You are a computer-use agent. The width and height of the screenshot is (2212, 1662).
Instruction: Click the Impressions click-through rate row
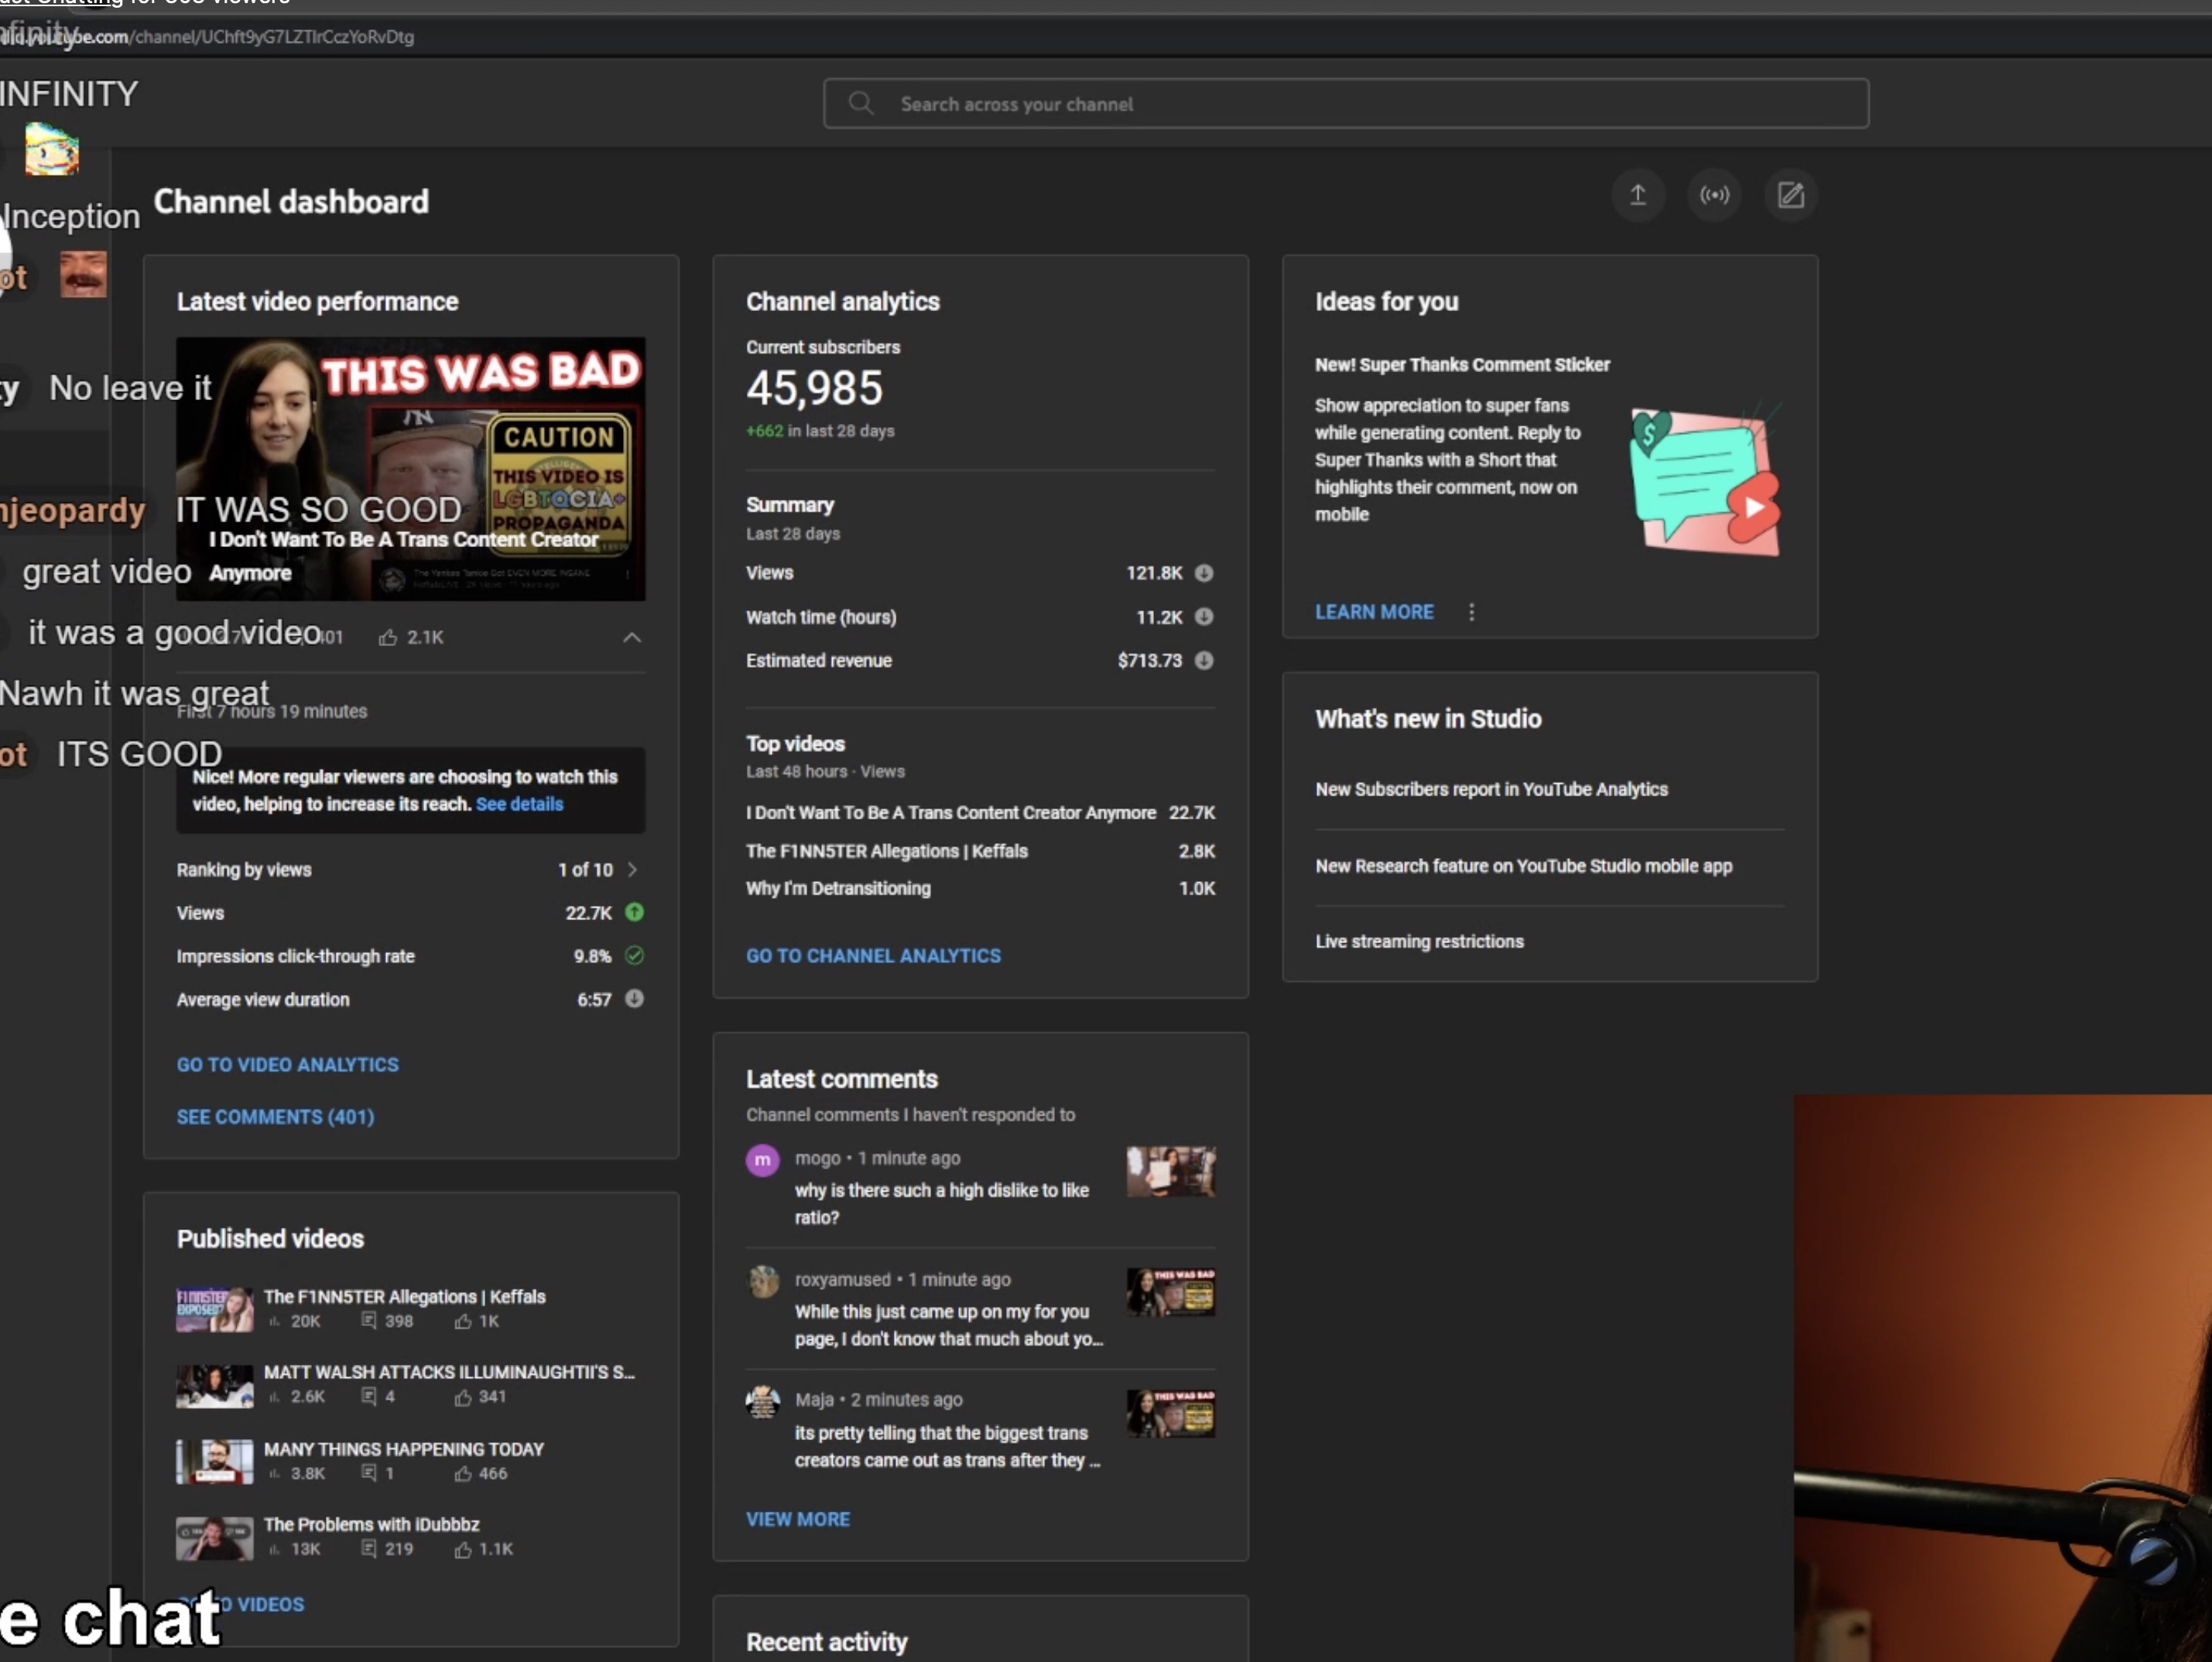[410, 956]
